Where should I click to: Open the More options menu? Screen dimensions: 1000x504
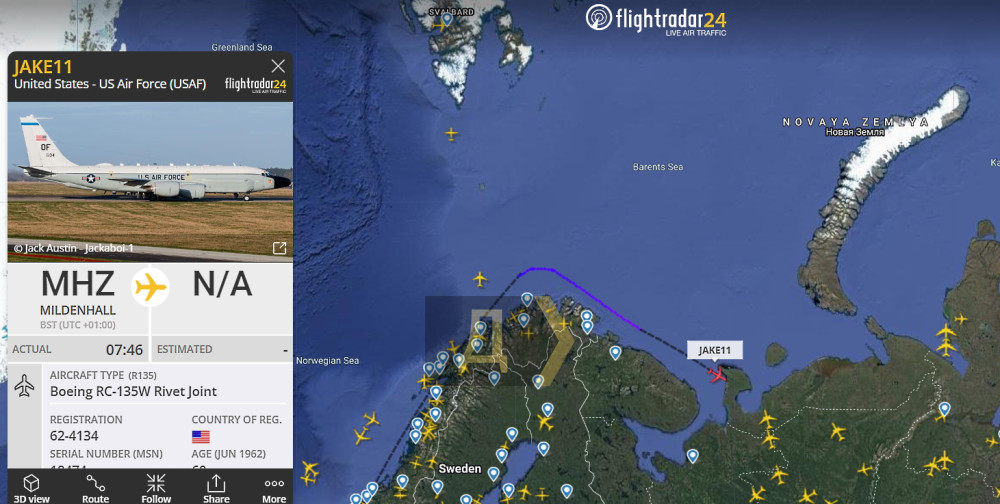tap(274, 489)
